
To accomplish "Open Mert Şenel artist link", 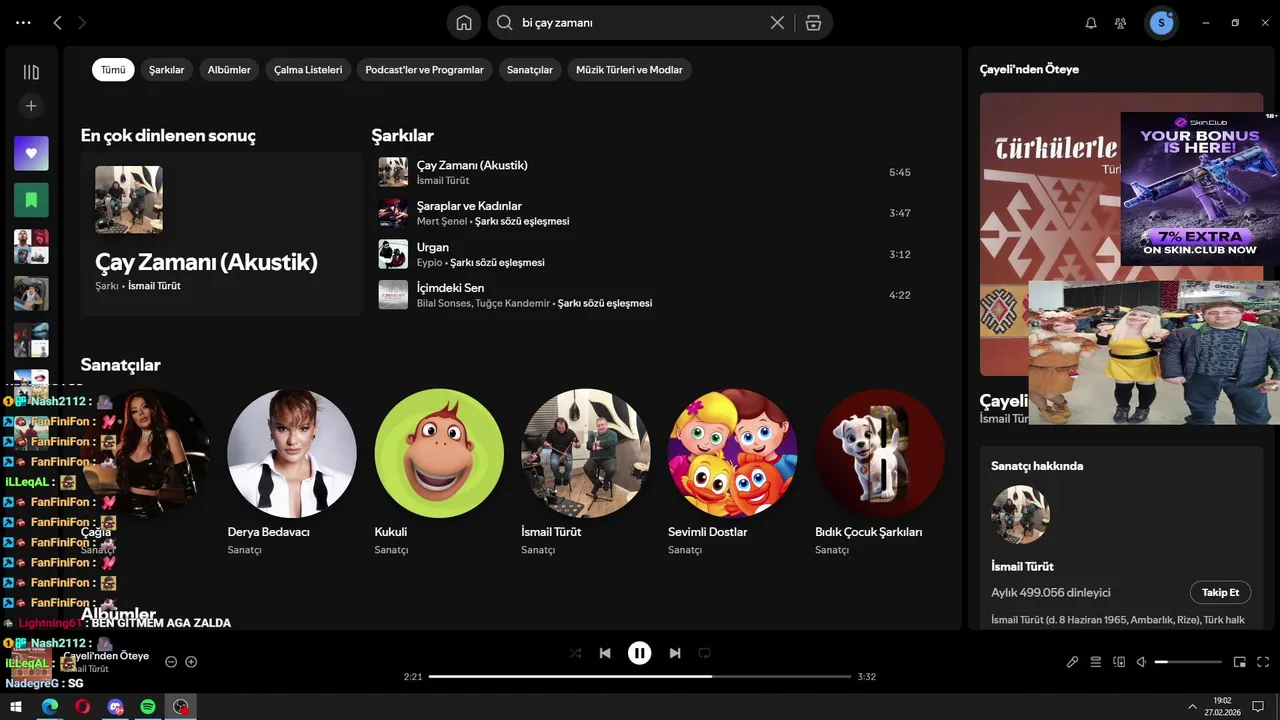I will point(442,221).
